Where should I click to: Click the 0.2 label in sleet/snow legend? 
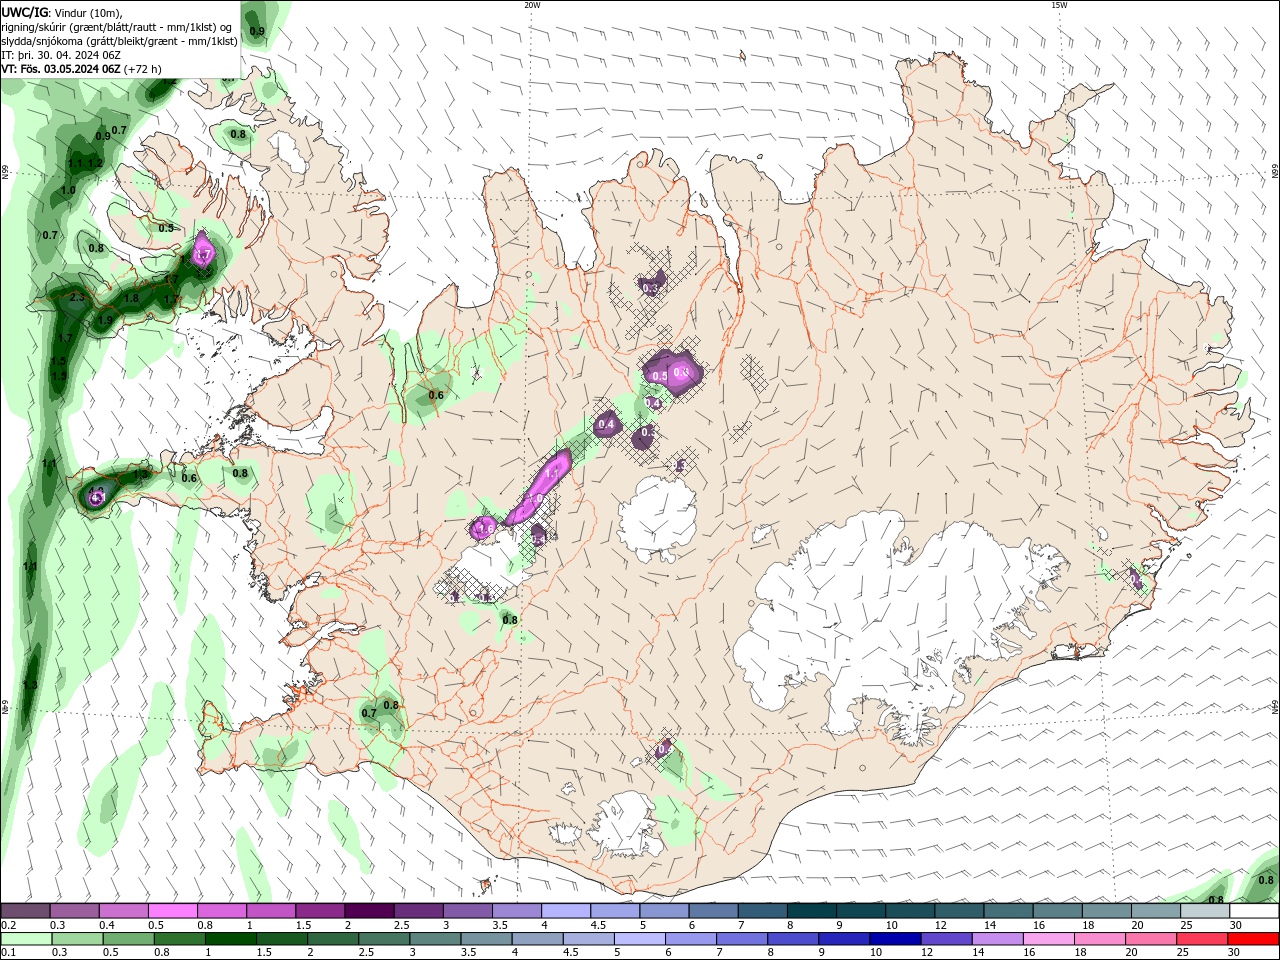(8, 925)
